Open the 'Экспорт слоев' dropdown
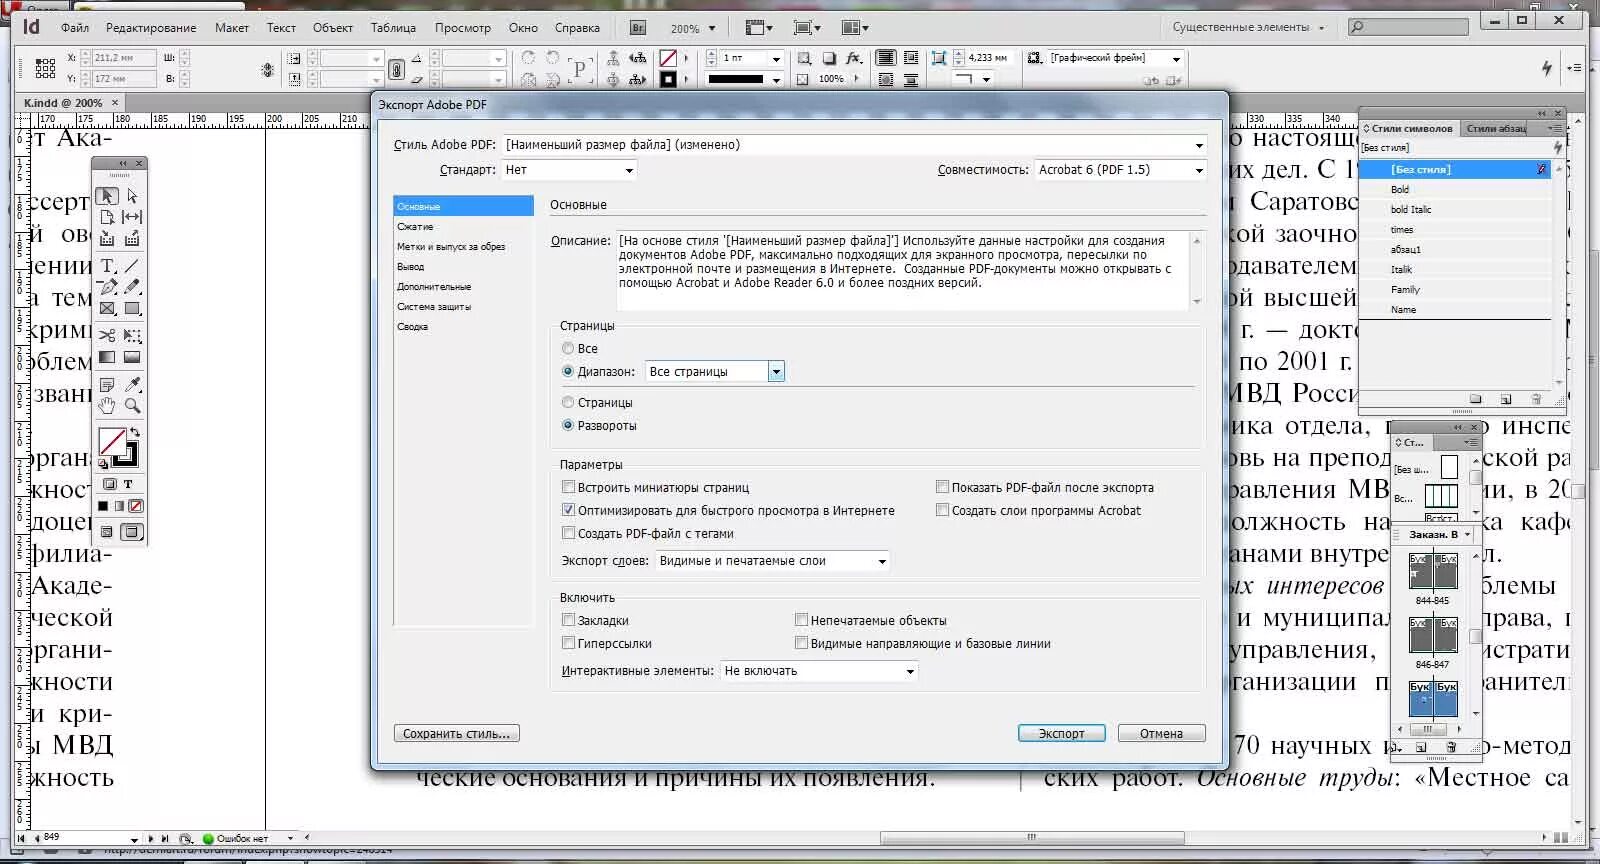This screenshot has height=864, width=1600. [x=772, y=561]
